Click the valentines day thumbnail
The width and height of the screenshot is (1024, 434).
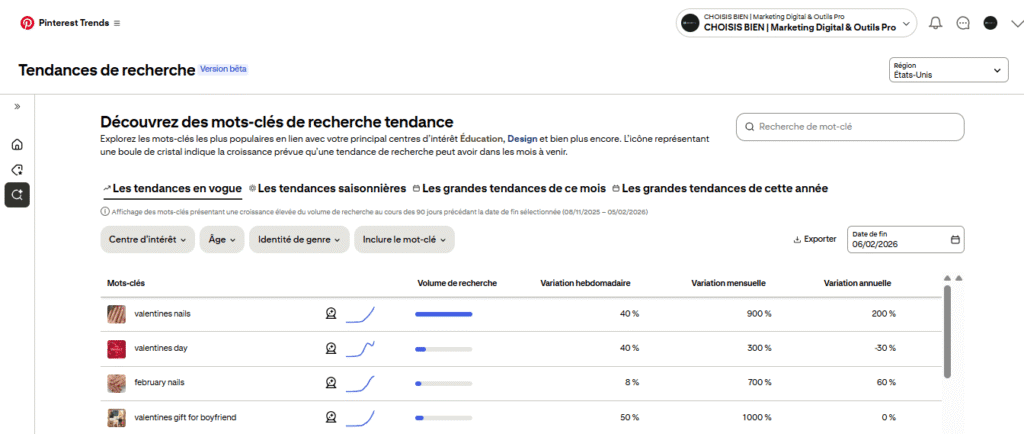coord(116,349)
